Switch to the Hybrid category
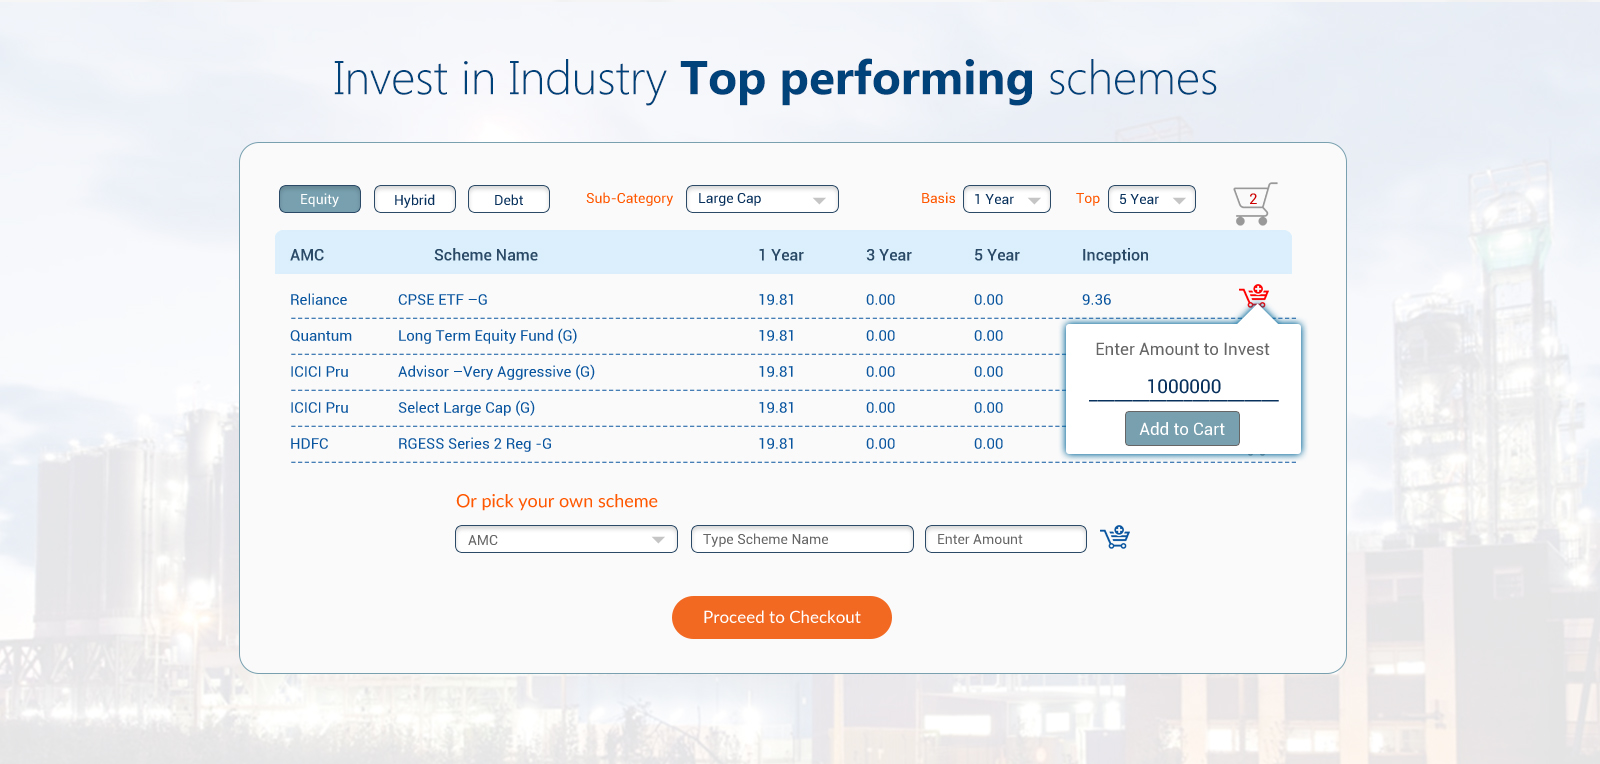 coord(414,200)
